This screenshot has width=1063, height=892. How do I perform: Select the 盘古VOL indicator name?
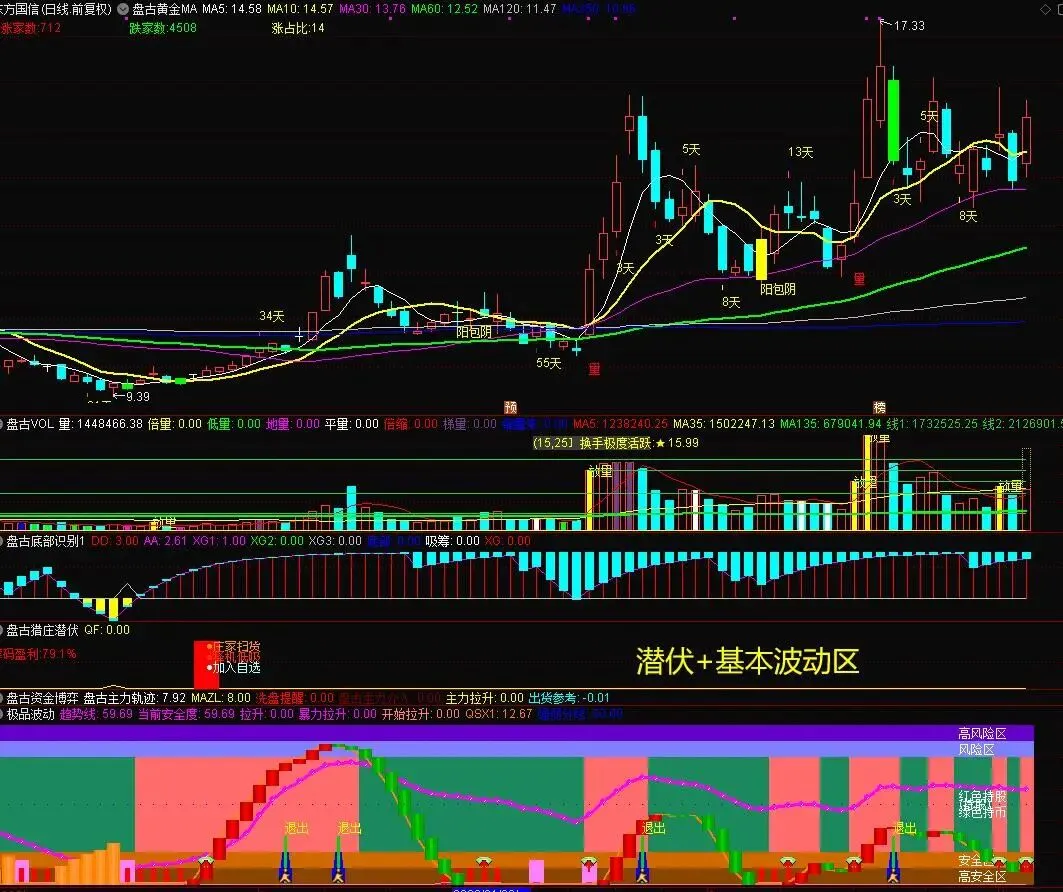tap(30, 424)
